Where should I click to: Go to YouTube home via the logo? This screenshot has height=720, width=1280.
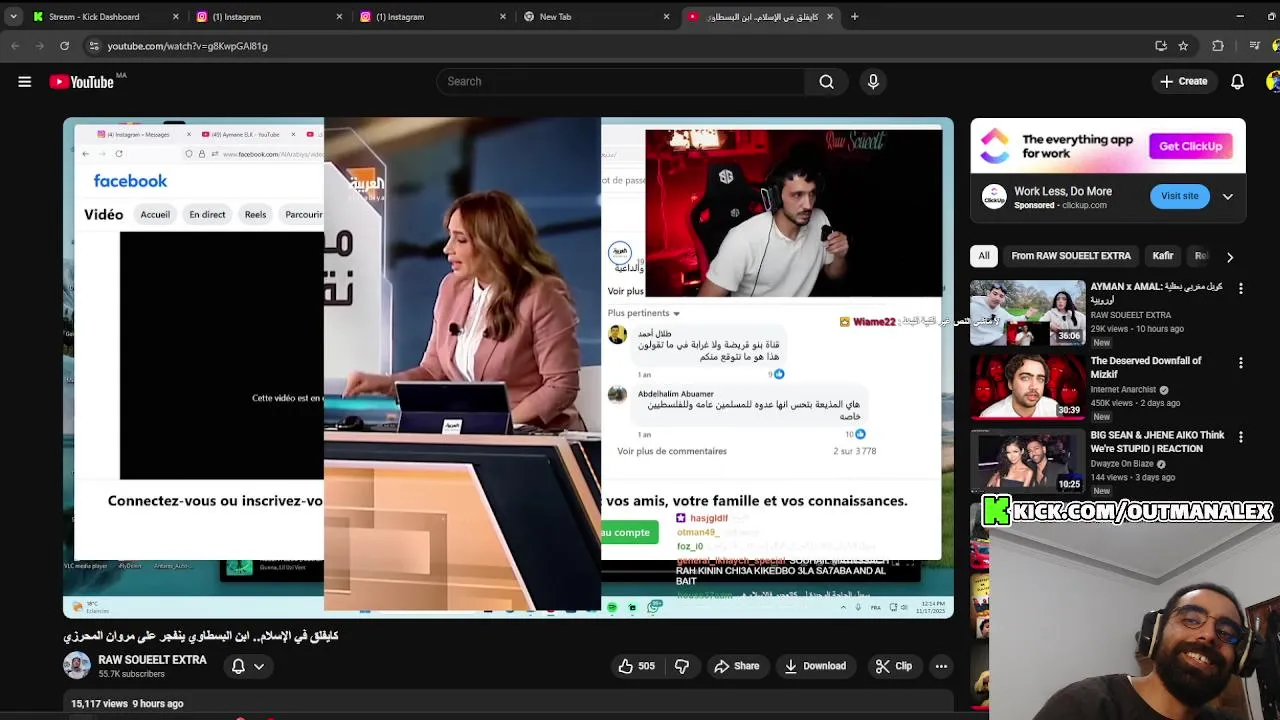[81, 82]
